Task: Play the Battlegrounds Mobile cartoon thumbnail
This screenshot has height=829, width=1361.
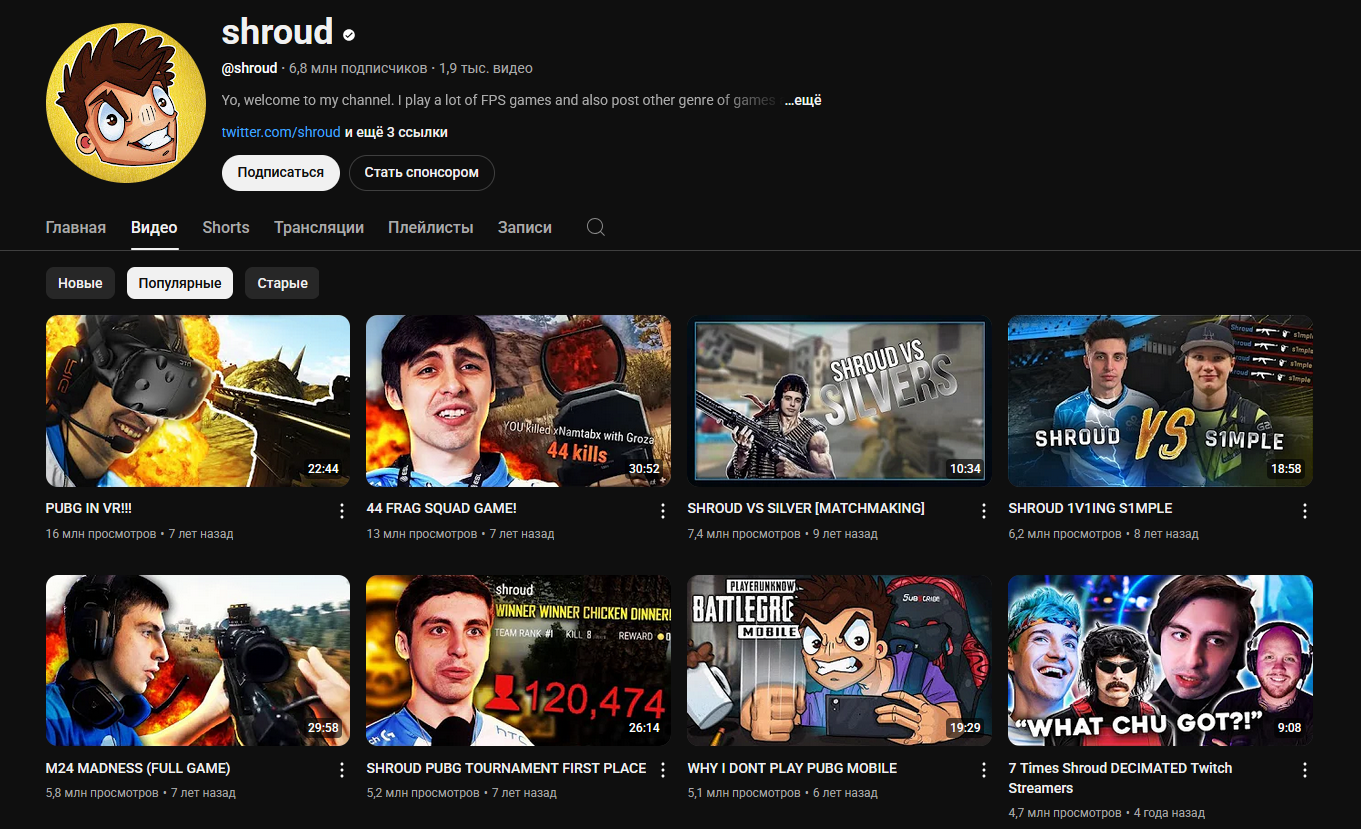Action: tap(840, 660)
